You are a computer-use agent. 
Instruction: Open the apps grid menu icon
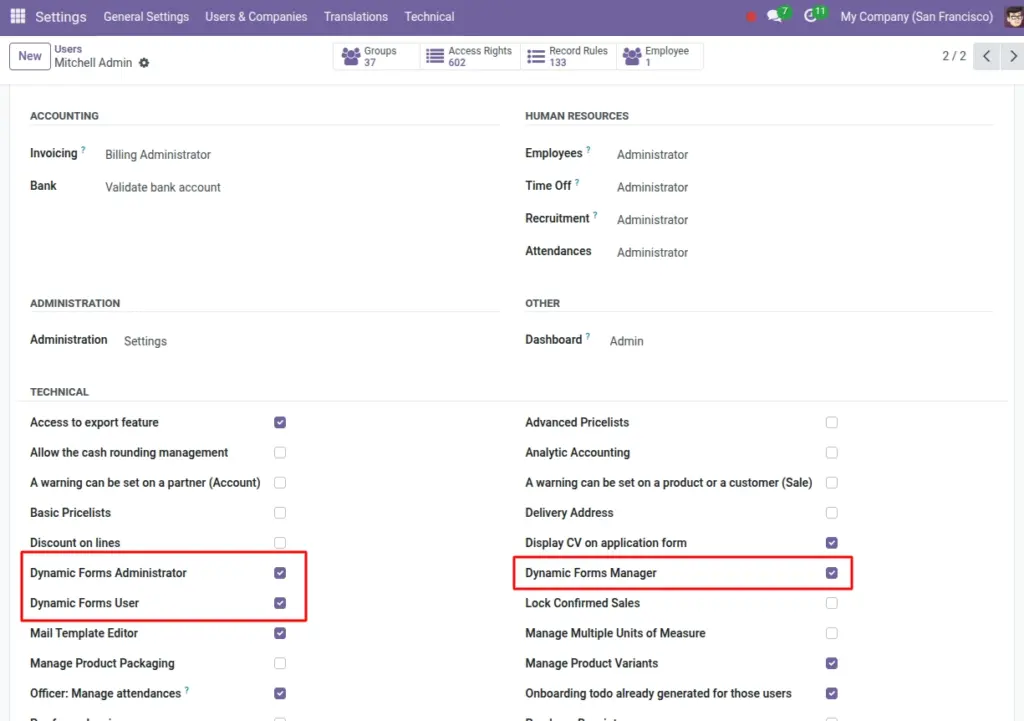coord(18,16)
